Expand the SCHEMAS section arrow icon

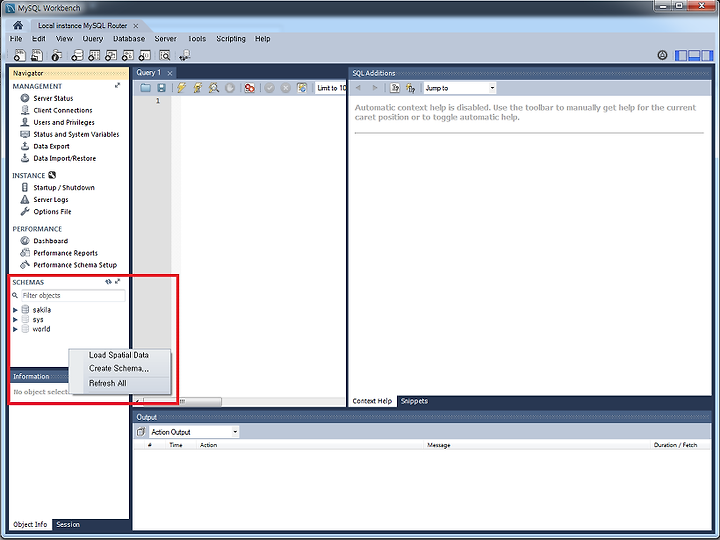[118, 281]
